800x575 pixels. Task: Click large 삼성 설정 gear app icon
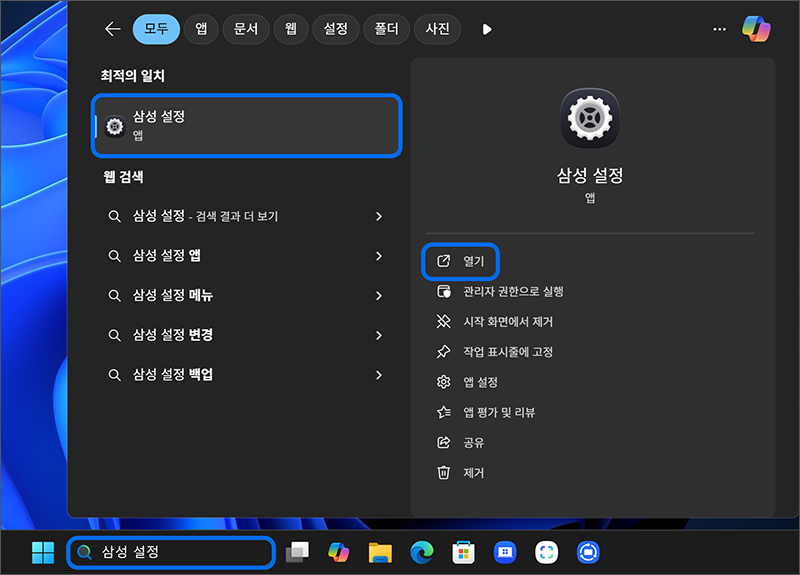pyautogui.click(x=590, y=118)
